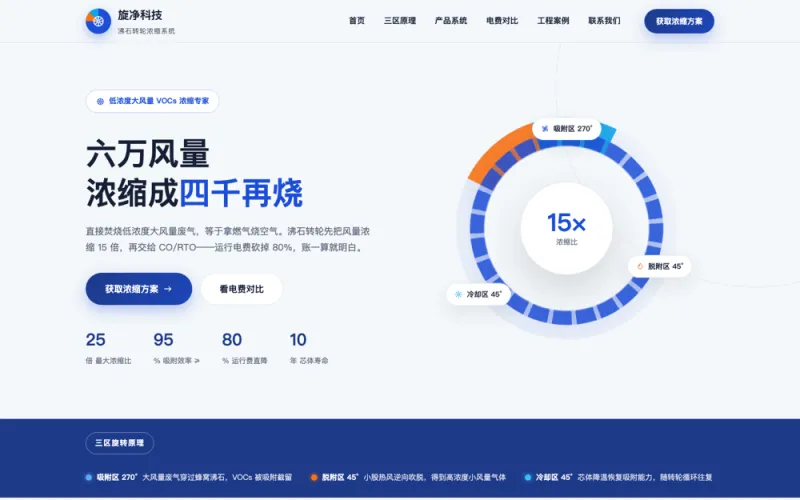This screenshot has height=500, width=800.
Task: Click the 低浓度大风量 VOCs 浓缩专家 badge
Action: tap(153, 101)
